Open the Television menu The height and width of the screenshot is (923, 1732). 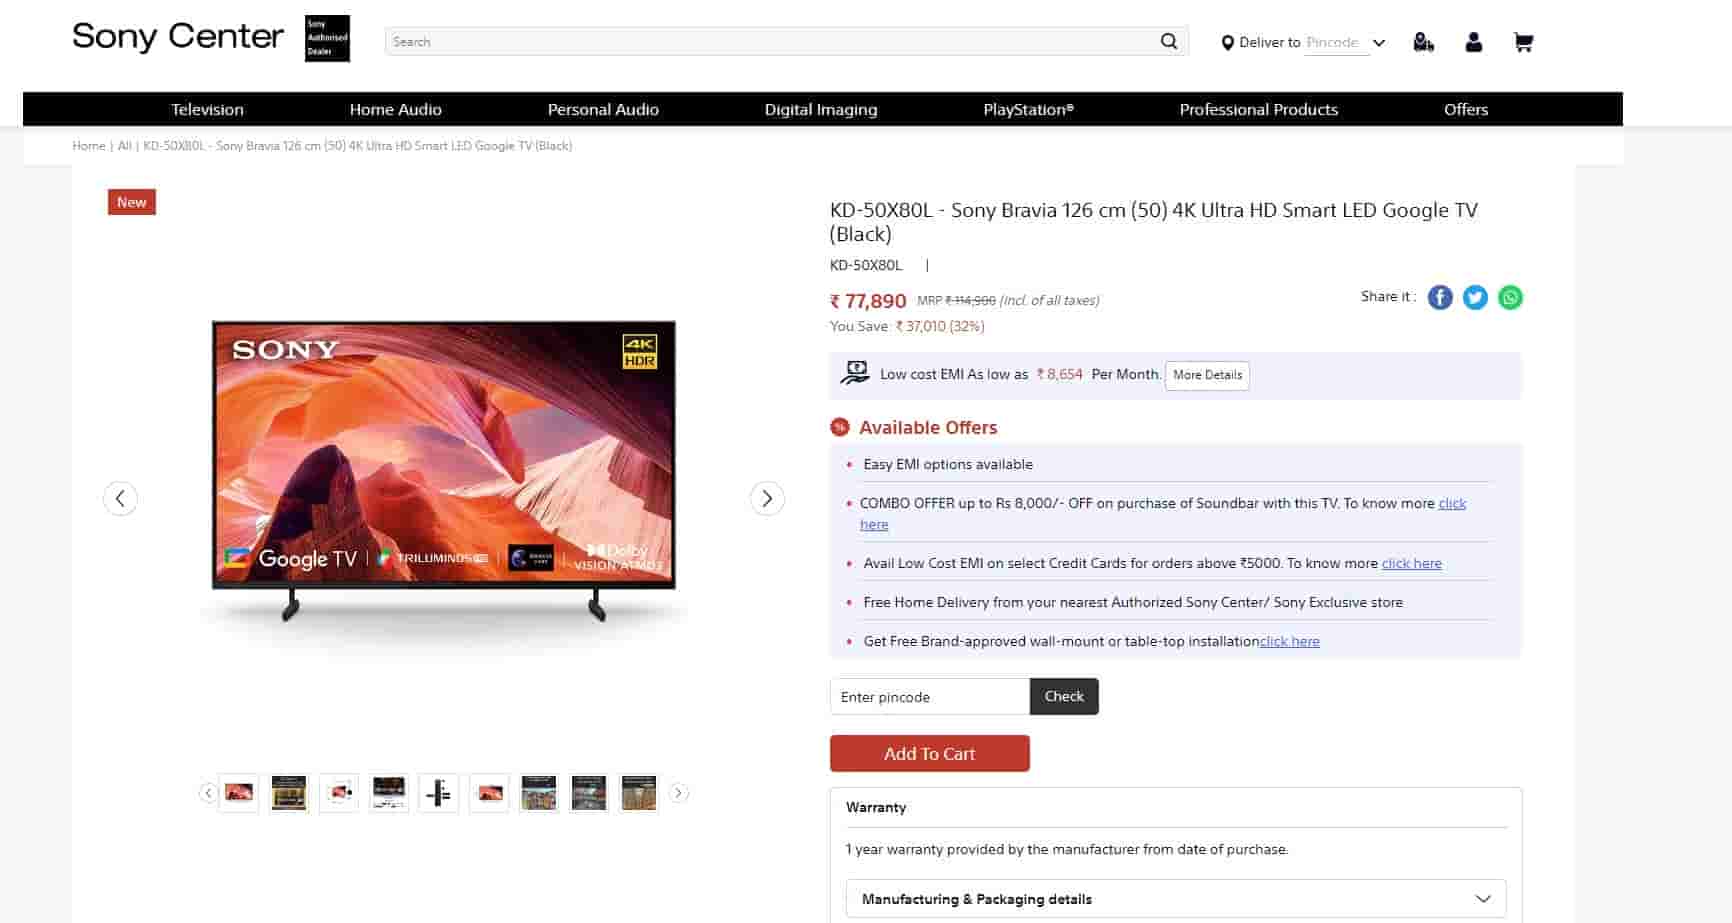tap(207, 109)
